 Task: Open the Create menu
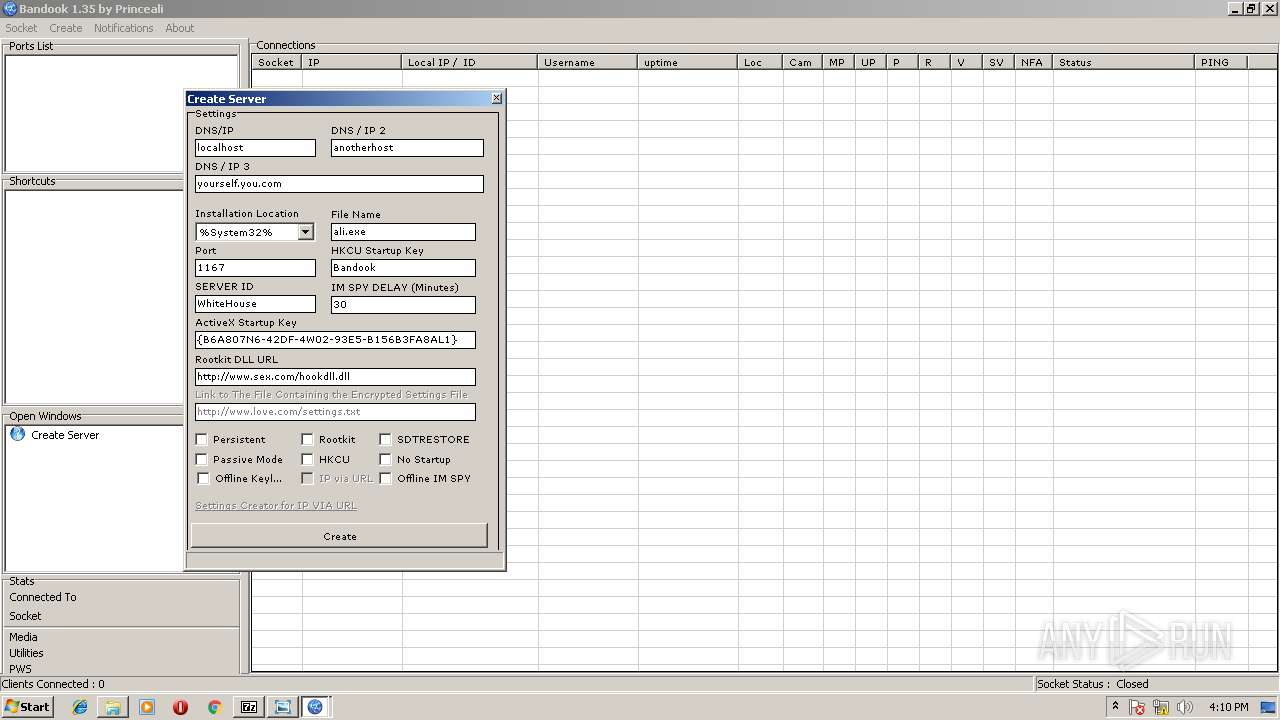pyautogui.click(x=66, y=28)
